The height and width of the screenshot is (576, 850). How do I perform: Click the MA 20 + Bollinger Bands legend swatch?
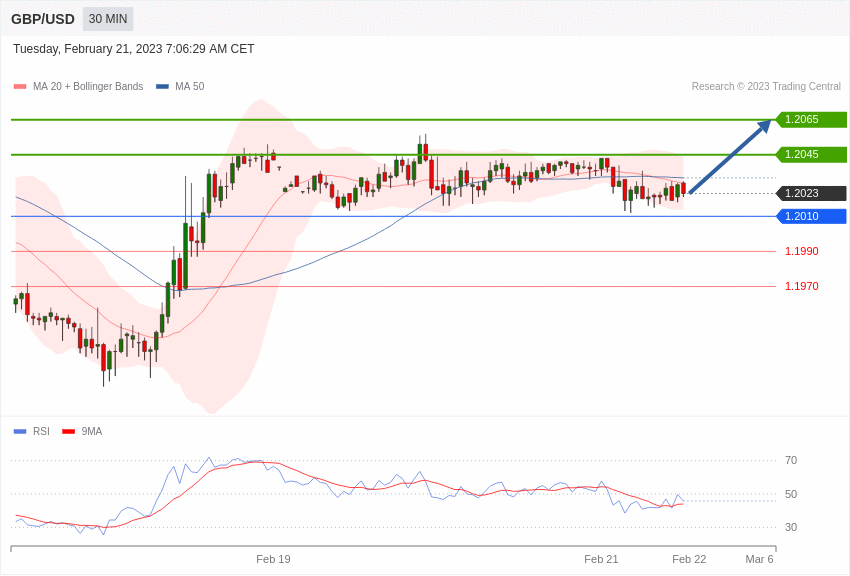tap(20, 87)
